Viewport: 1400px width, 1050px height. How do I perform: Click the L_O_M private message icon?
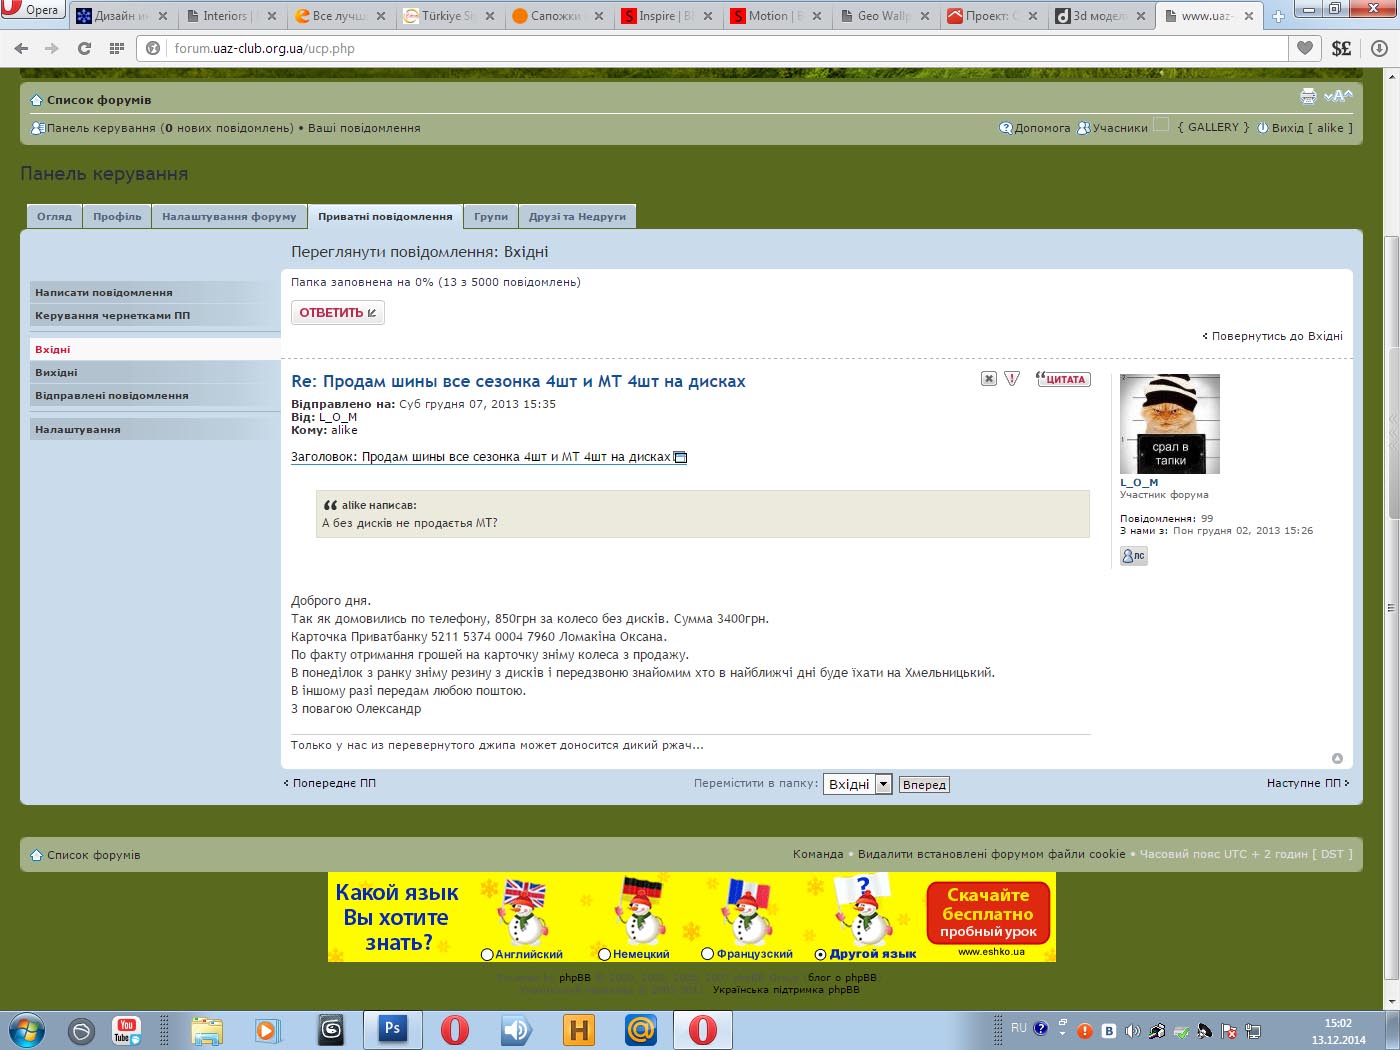1133,556
